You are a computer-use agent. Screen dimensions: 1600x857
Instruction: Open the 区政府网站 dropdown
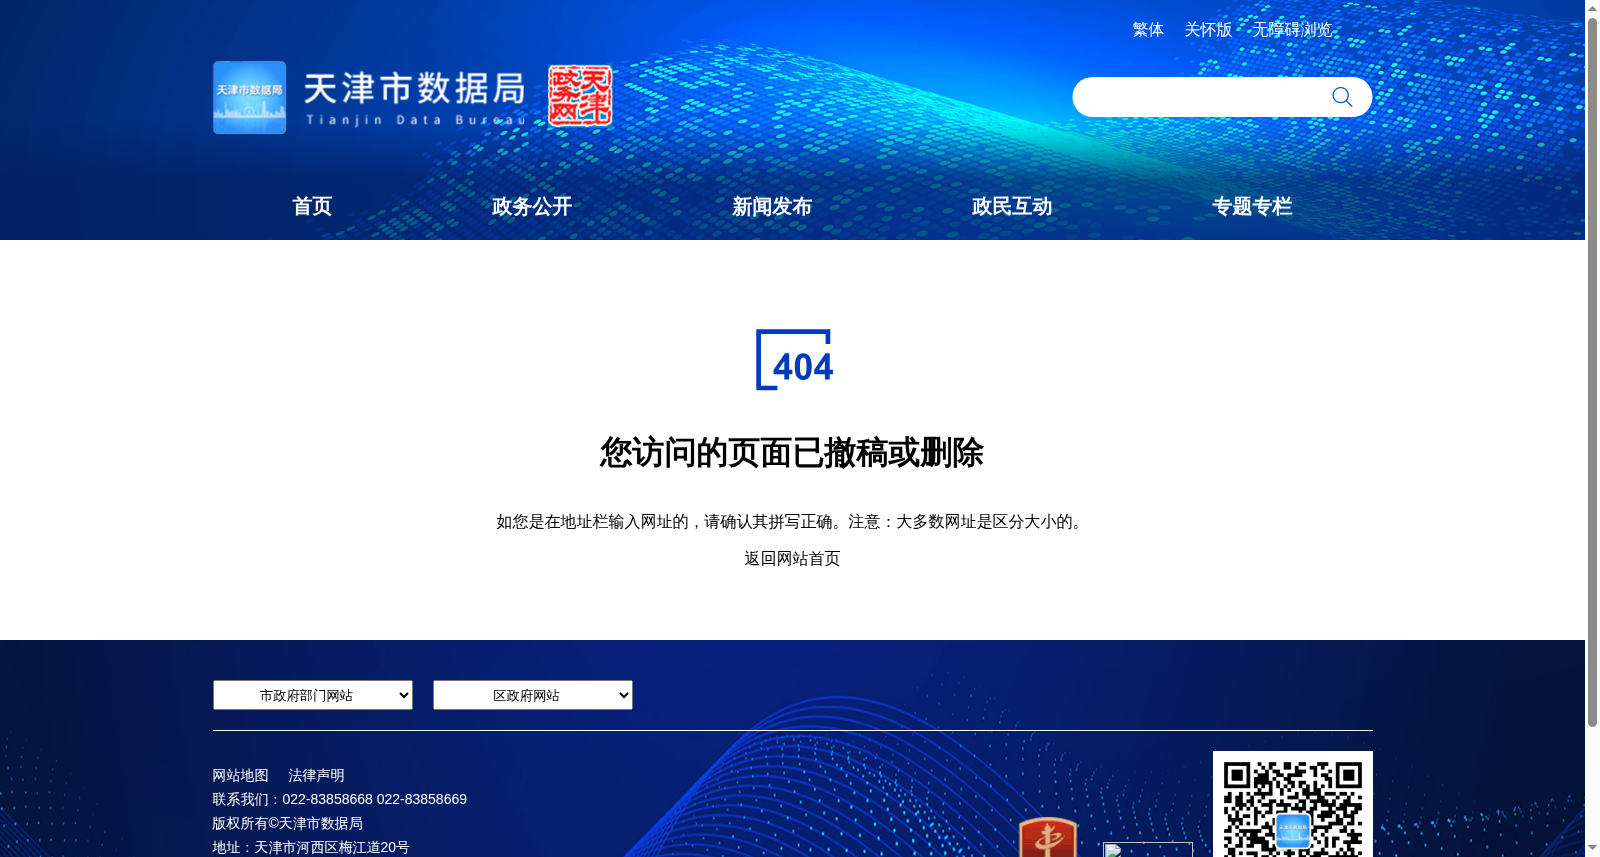533,695
